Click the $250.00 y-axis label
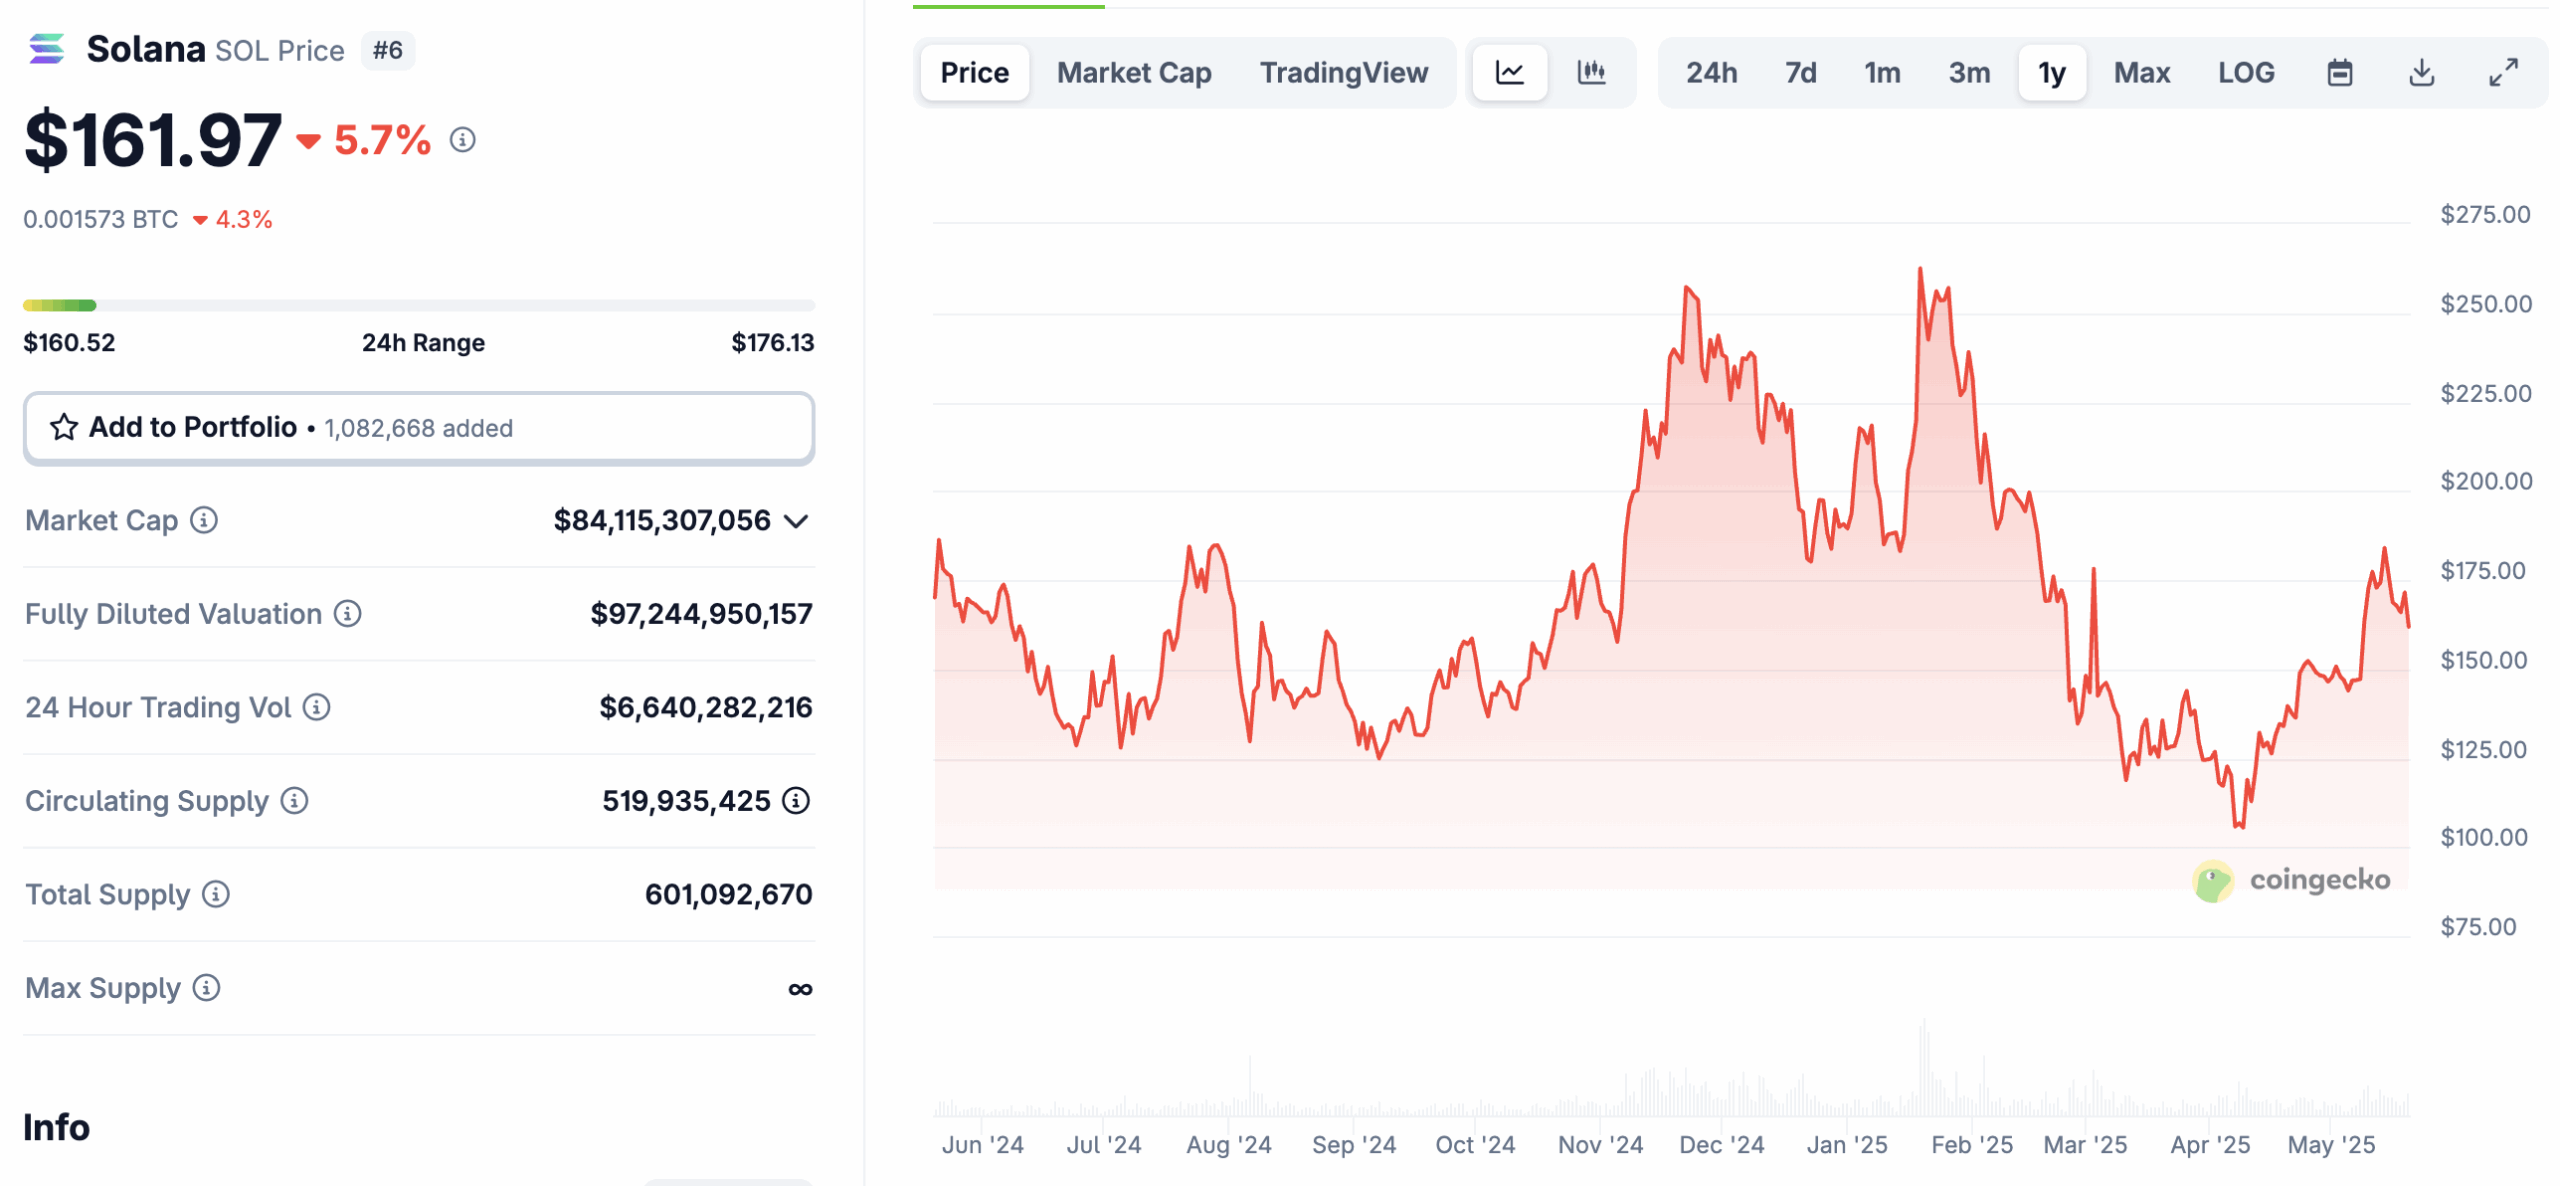 2486,303
